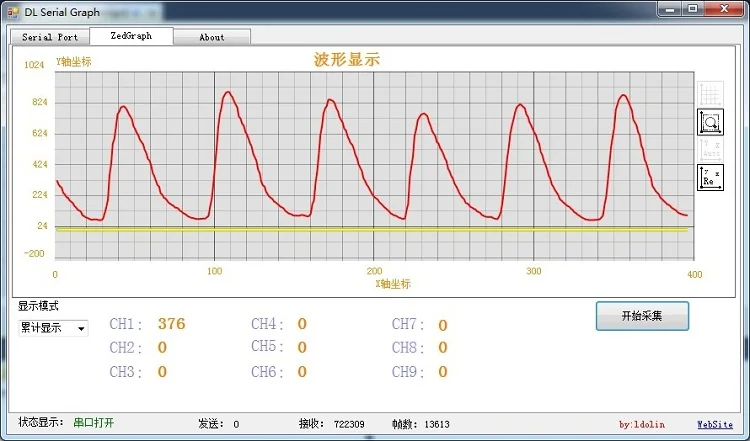Click the X轴坐标 axis title
The height and width of the screenshot is (441, 750).
click(393, 284)
